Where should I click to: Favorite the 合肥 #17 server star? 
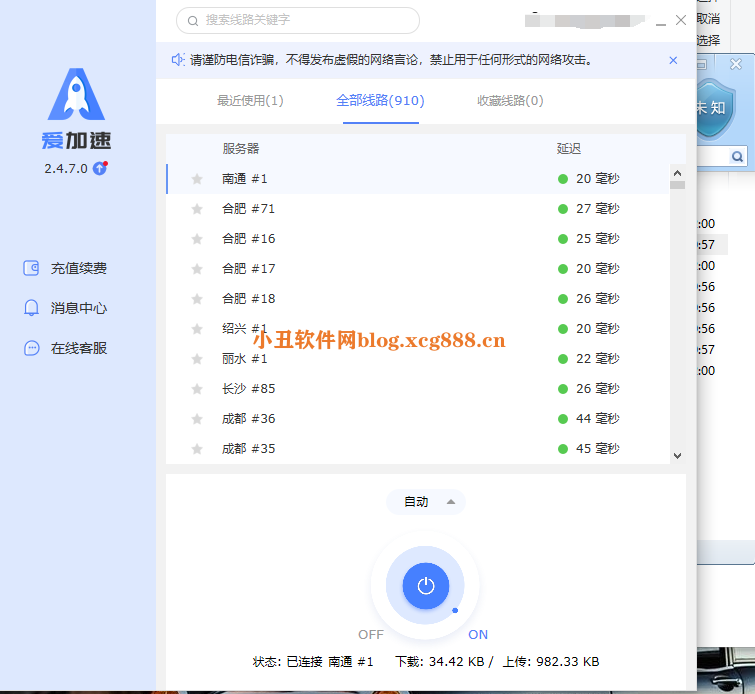pos(197,269)
